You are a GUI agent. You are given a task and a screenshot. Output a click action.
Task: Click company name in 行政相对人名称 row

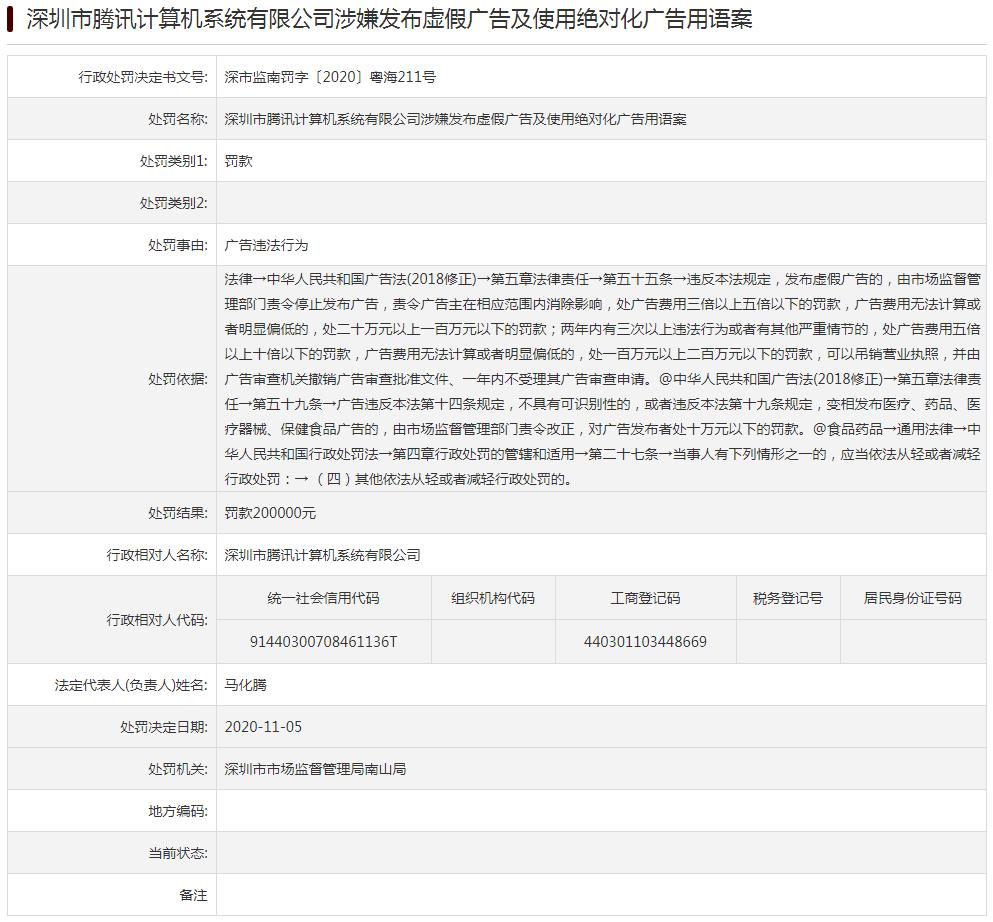tap(322, 555)
